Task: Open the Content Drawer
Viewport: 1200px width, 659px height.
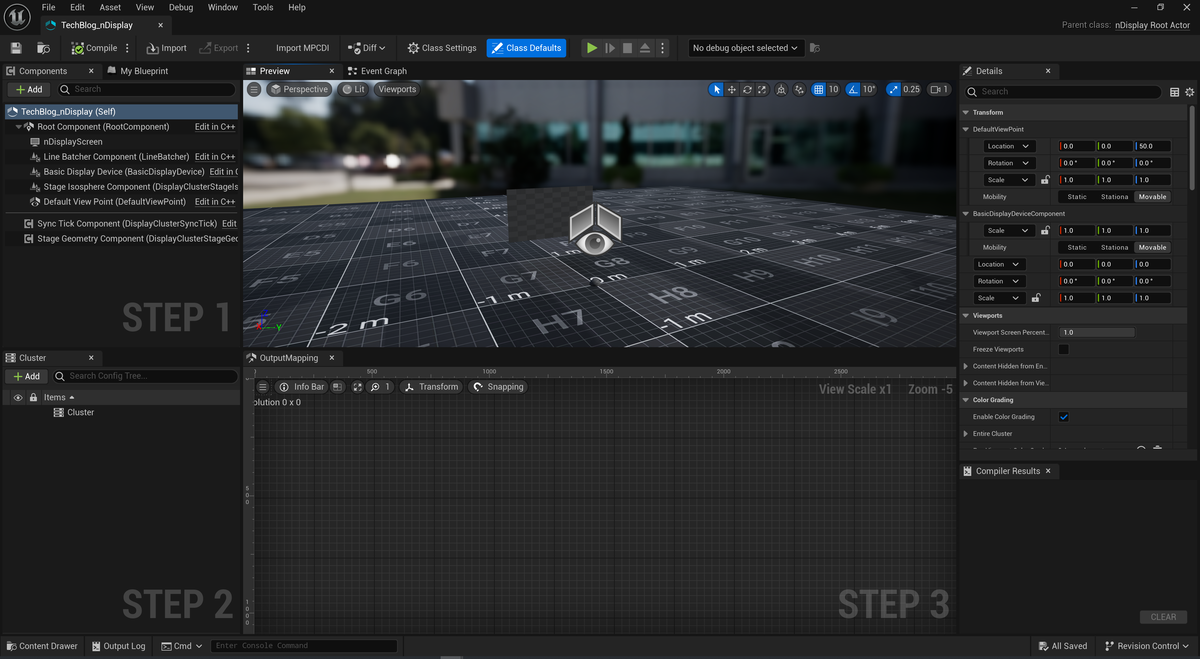Action: [x=41, y=646]
